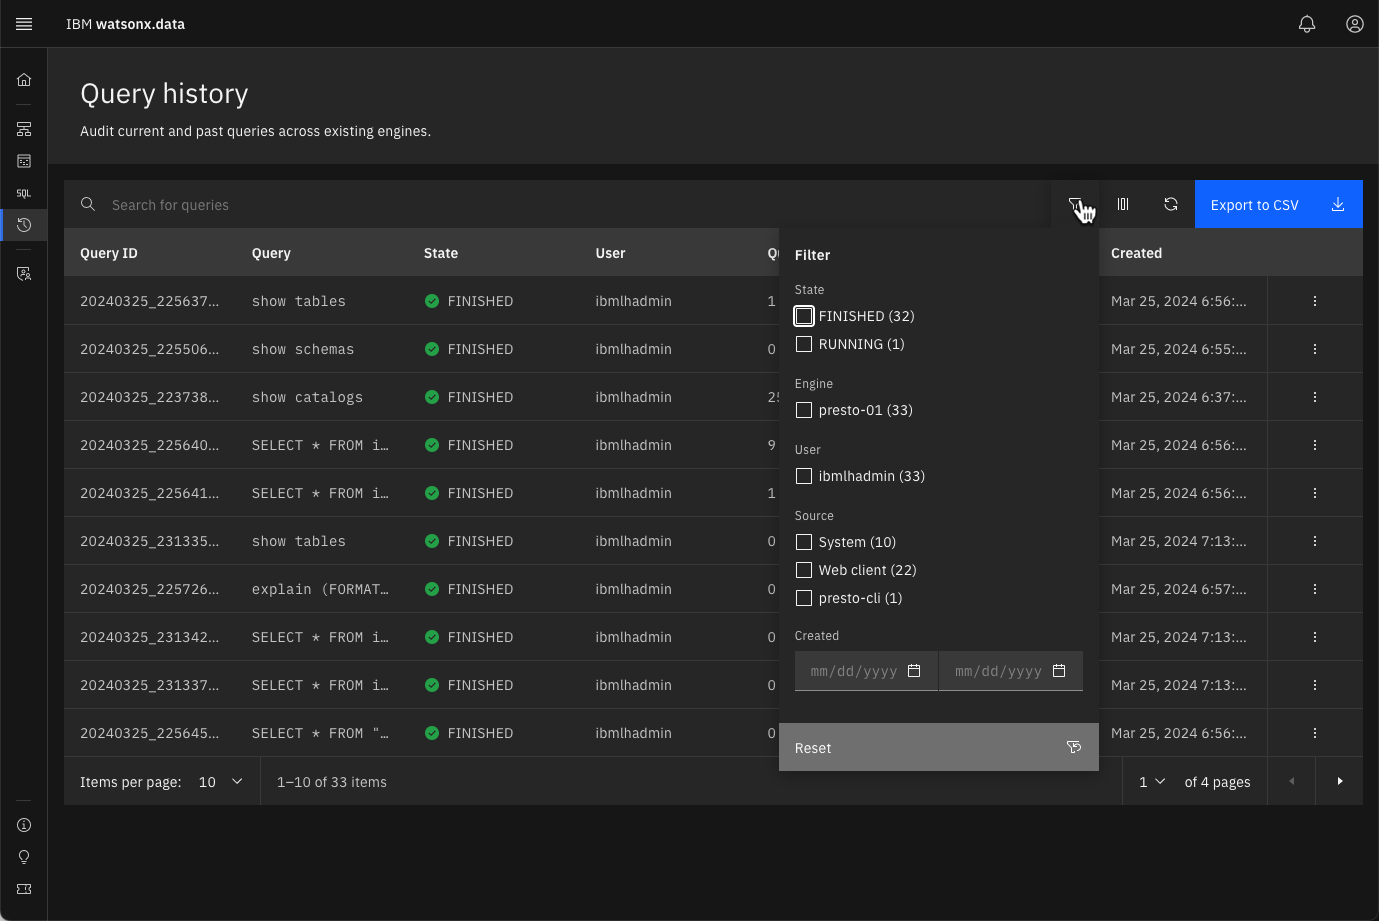The height and width of the screenshot is (921, 1379).
Task: Click IBM watsonx.data product title
Action: [125, 24]
